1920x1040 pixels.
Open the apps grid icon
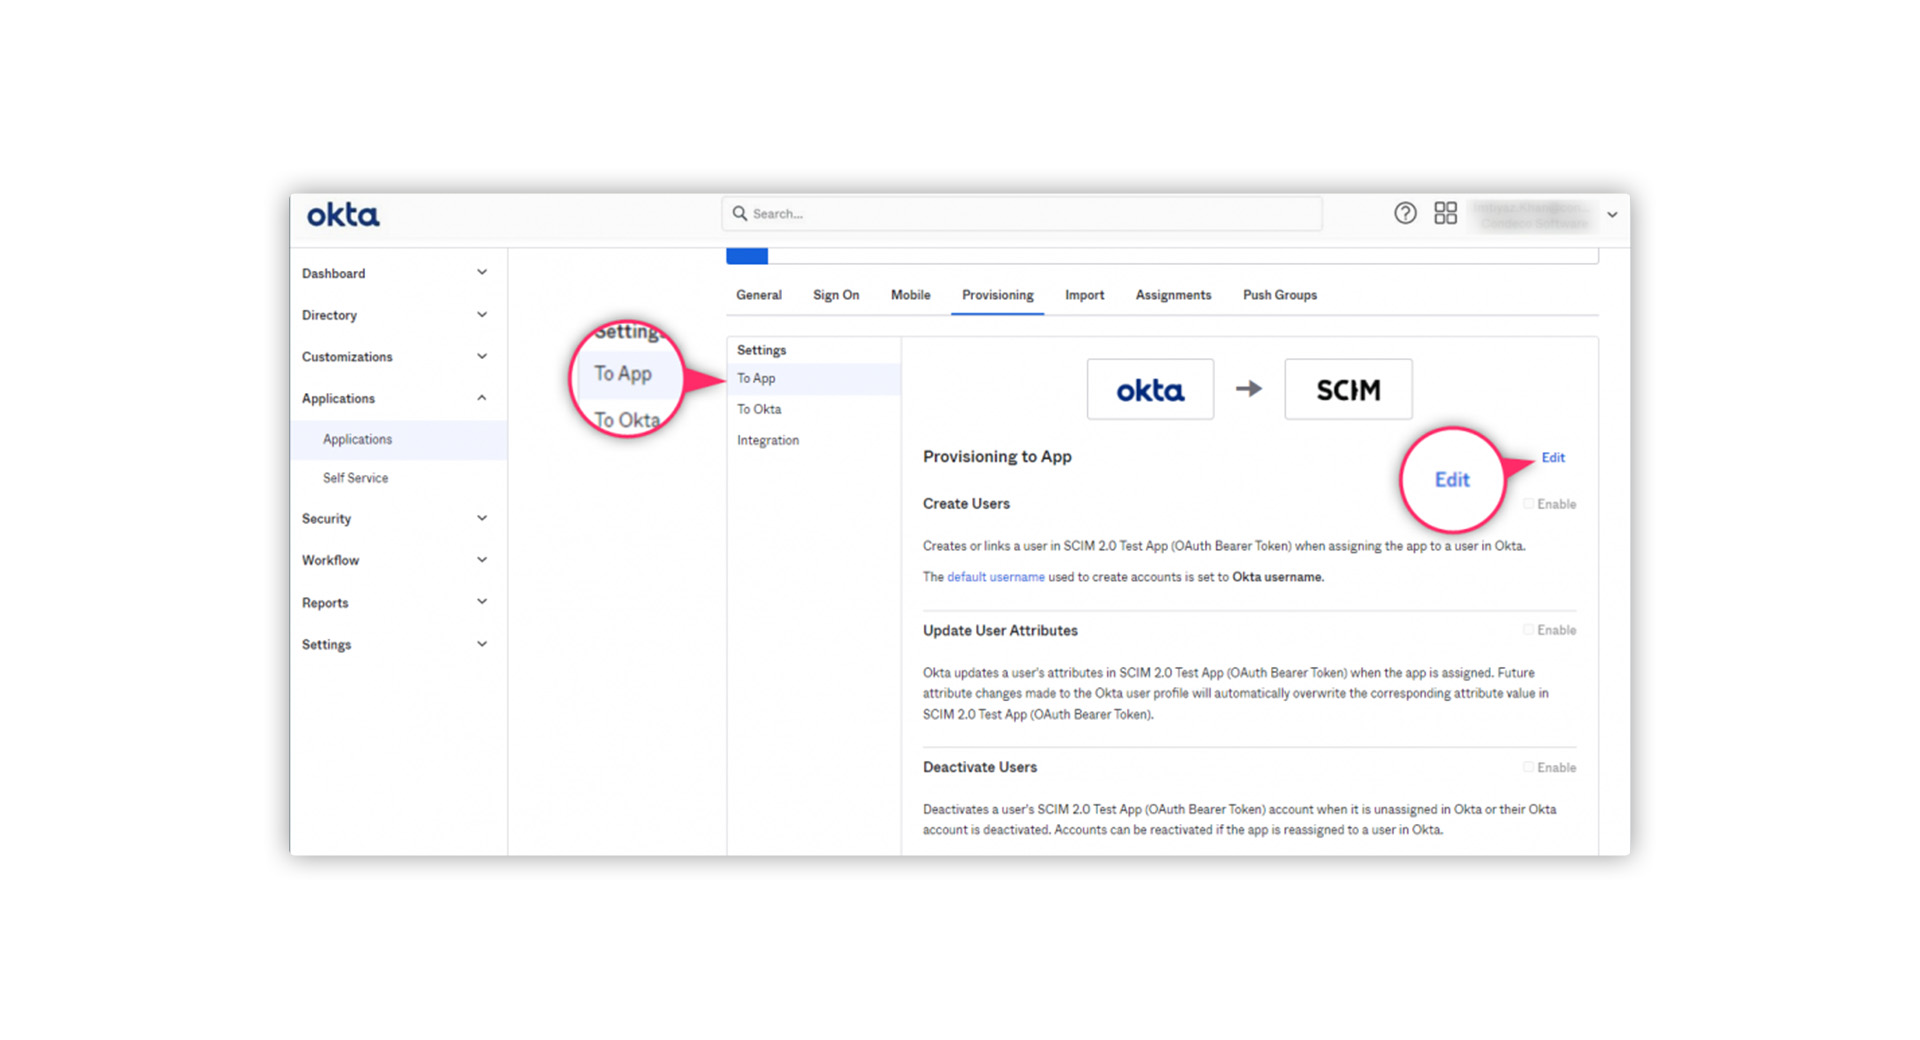click(x=1445, y=213)
